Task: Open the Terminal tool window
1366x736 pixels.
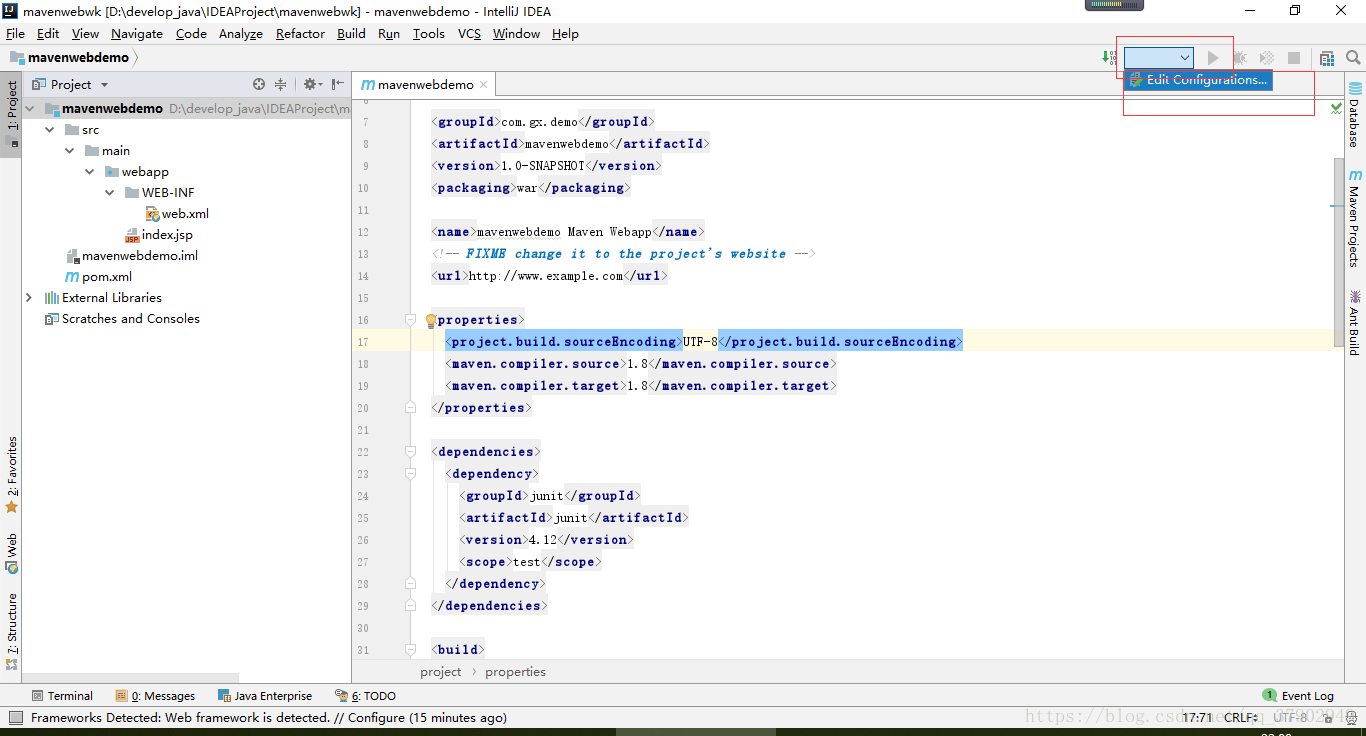Action: tap(62, 696)
